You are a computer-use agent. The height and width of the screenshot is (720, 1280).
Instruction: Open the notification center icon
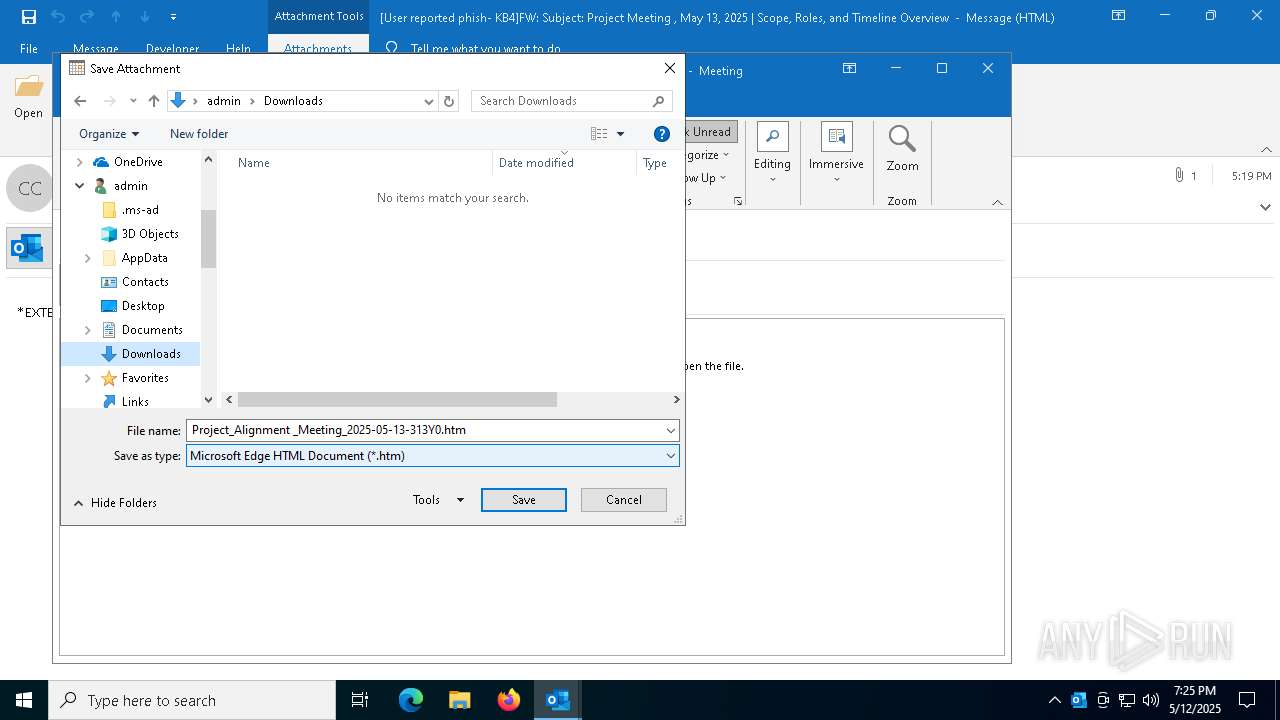click(x=1247, y=700)
